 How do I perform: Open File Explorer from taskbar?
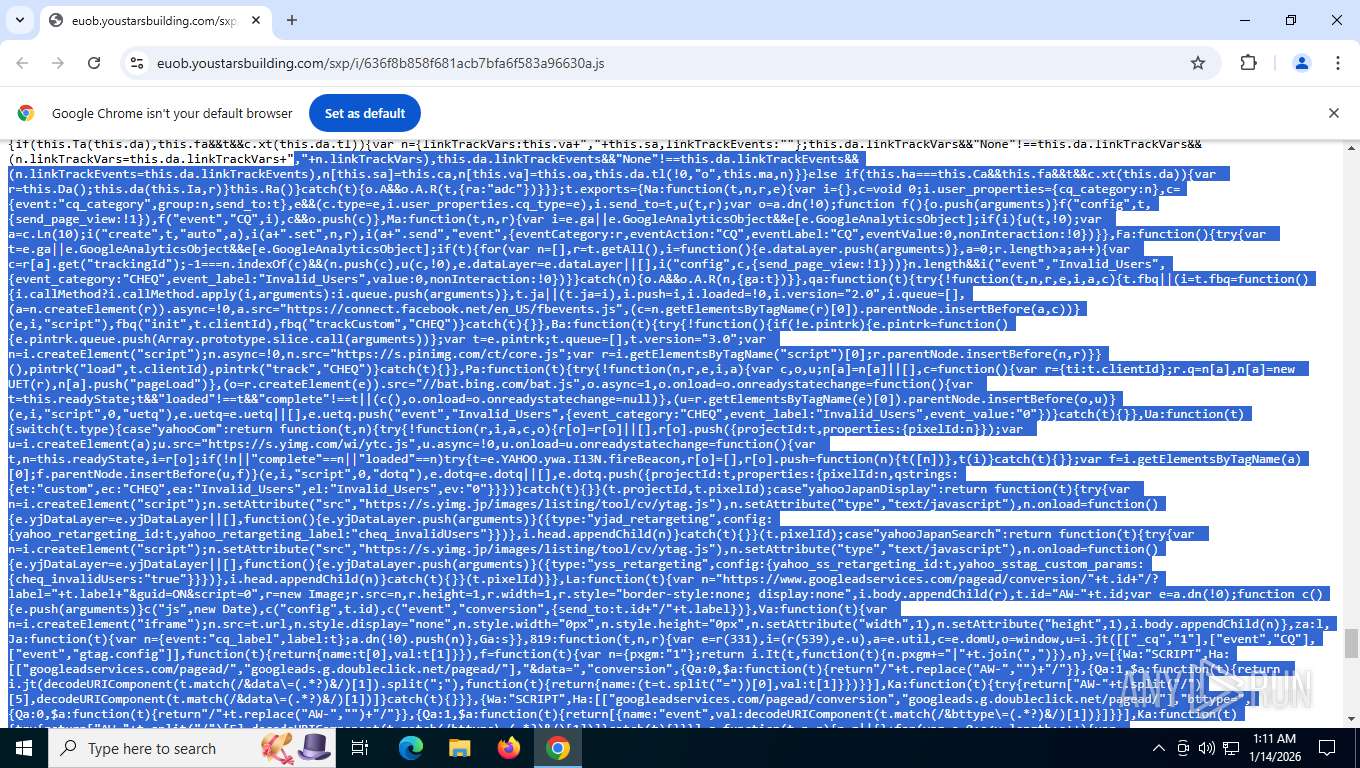[460, 748]
